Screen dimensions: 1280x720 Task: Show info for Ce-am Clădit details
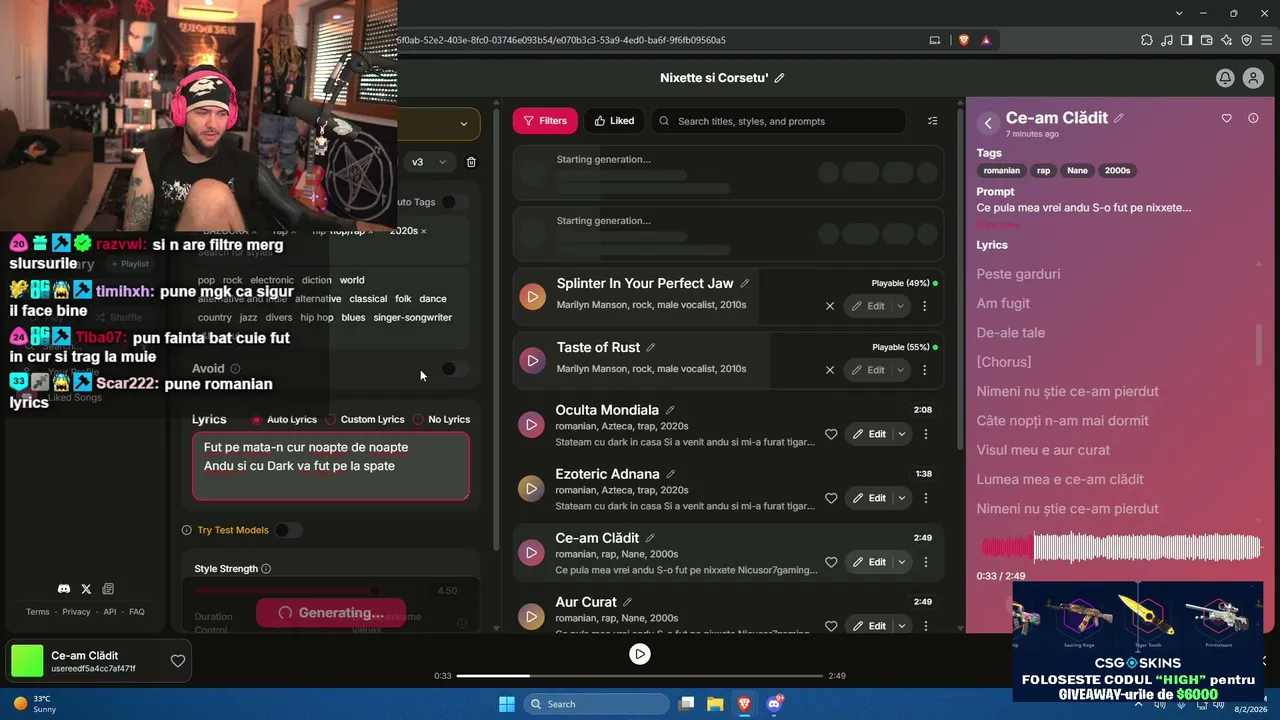1253,118
